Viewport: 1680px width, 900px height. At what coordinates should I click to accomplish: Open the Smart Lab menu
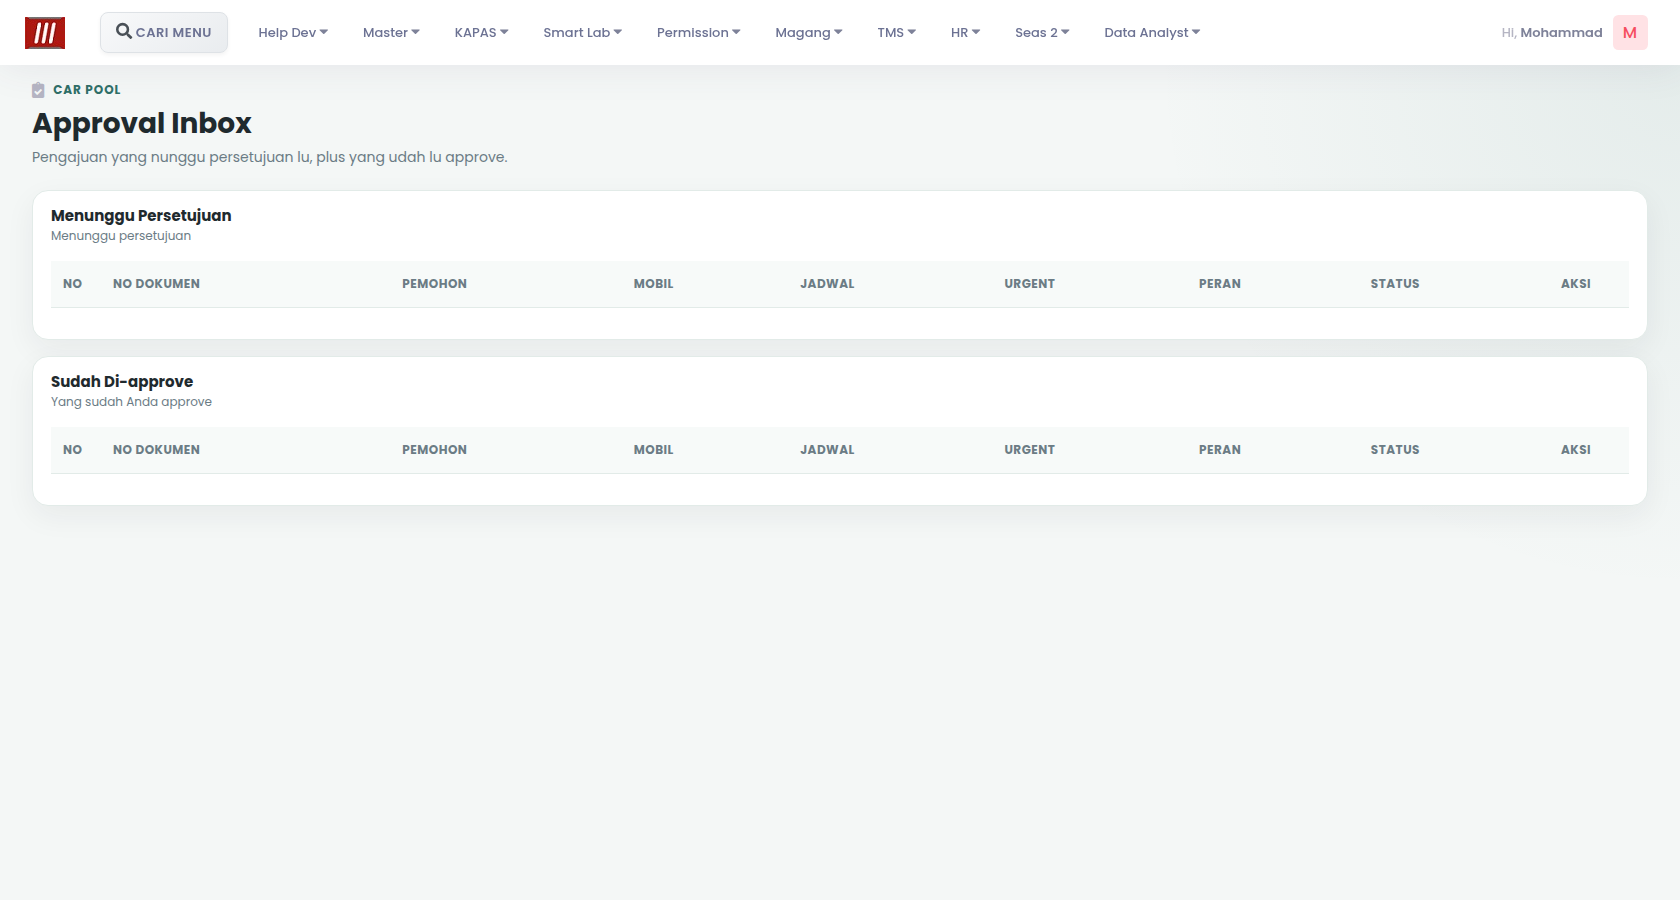click(582, 33)
